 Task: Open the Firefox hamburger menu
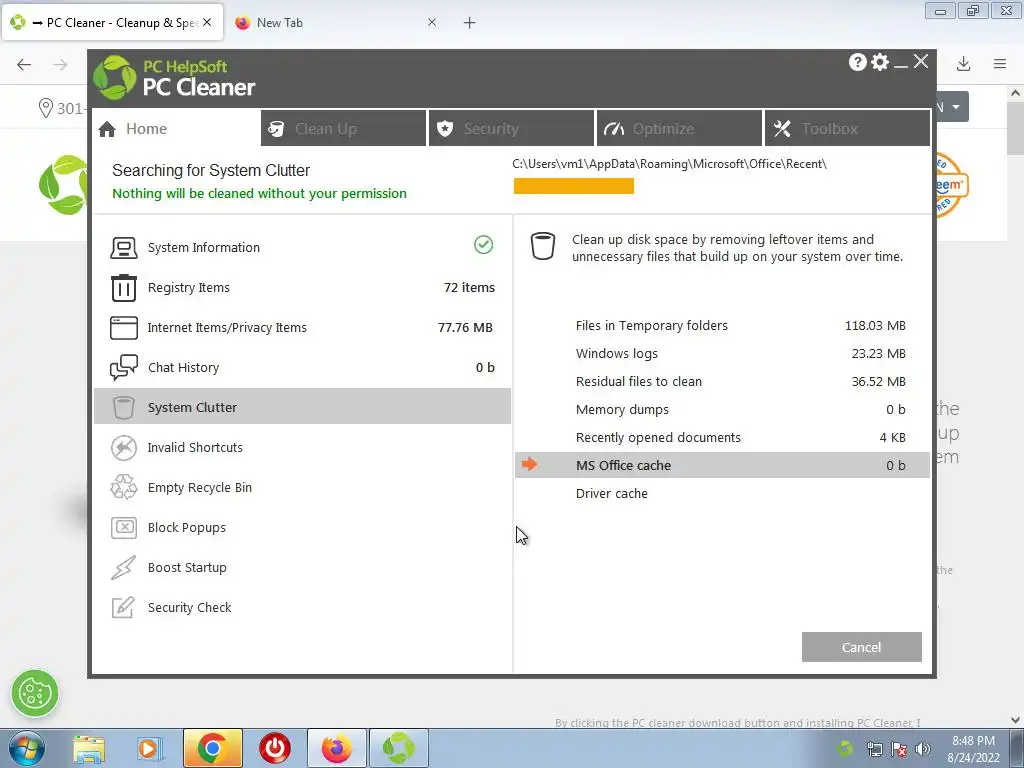1000,64
